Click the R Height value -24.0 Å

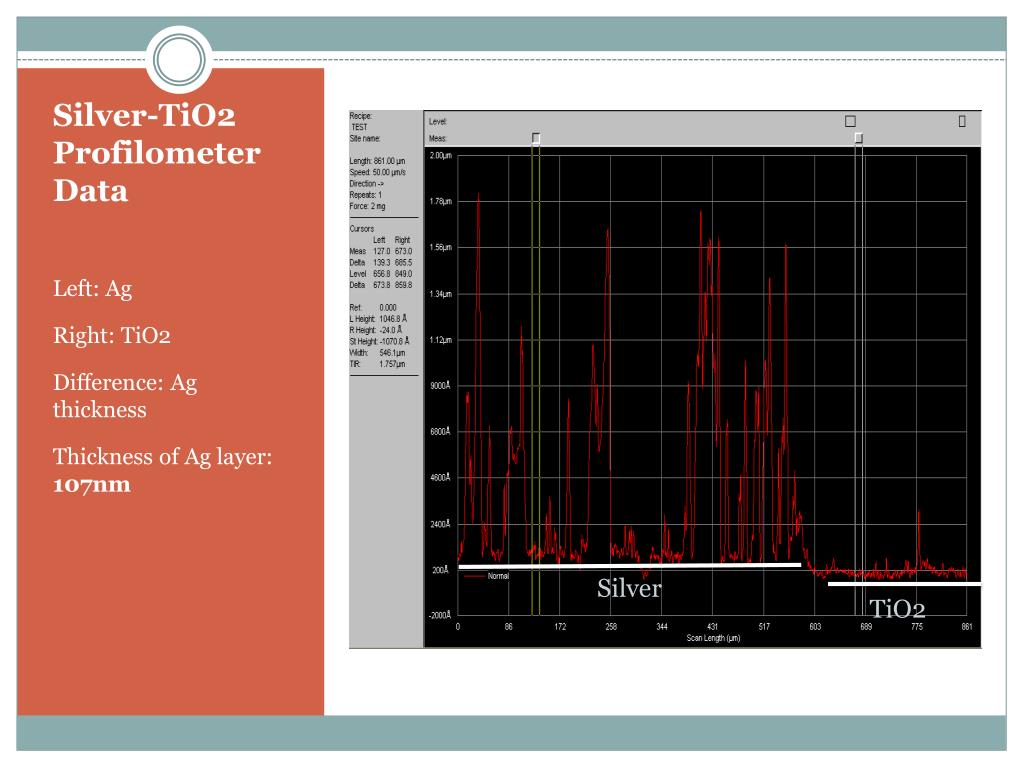tap(391, 330)
